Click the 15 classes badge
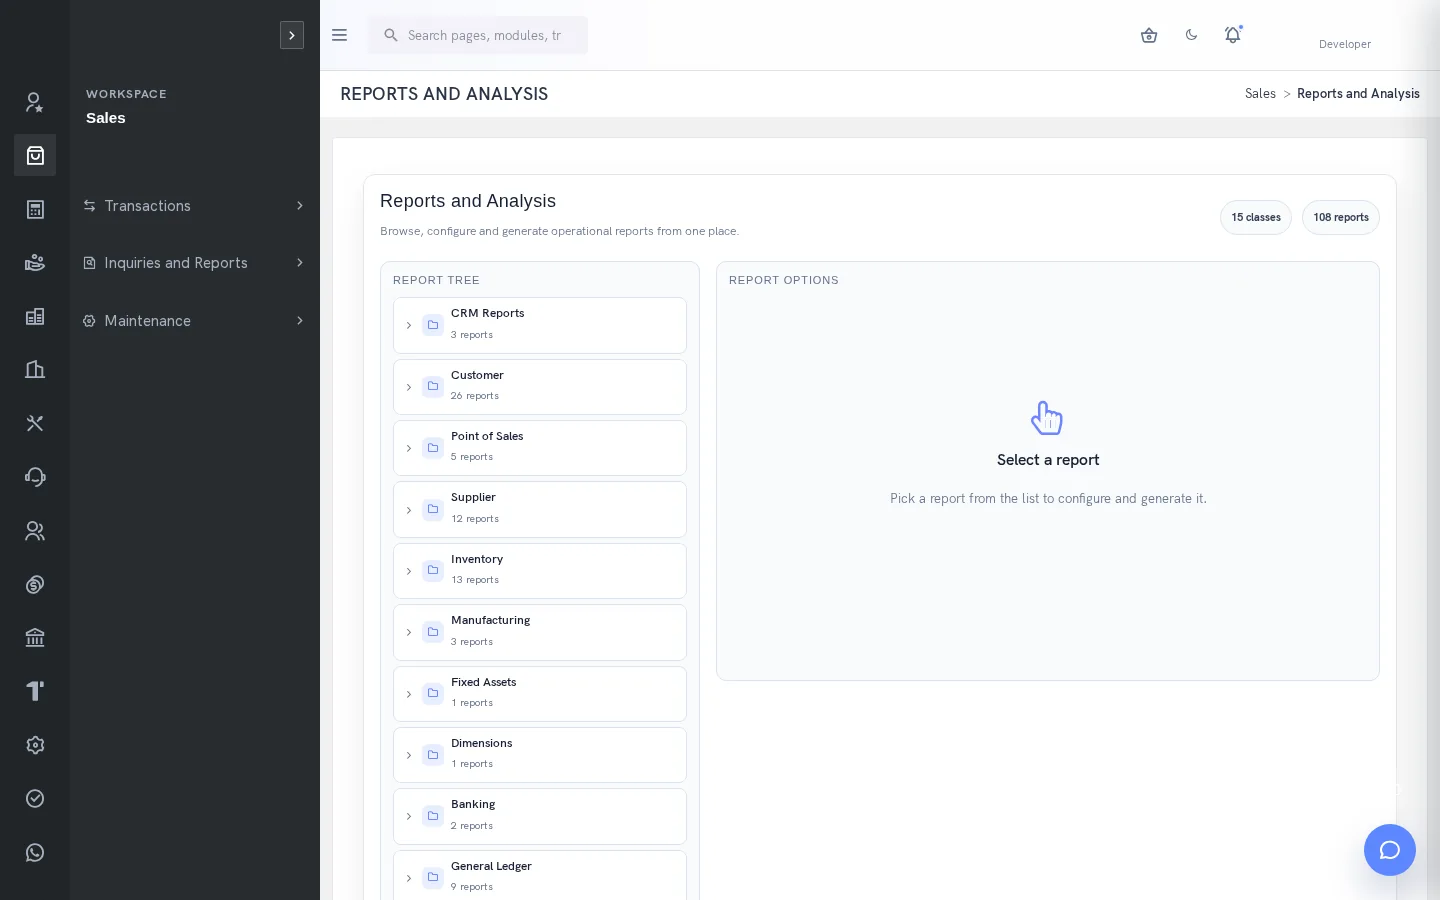 (1256, 218)
